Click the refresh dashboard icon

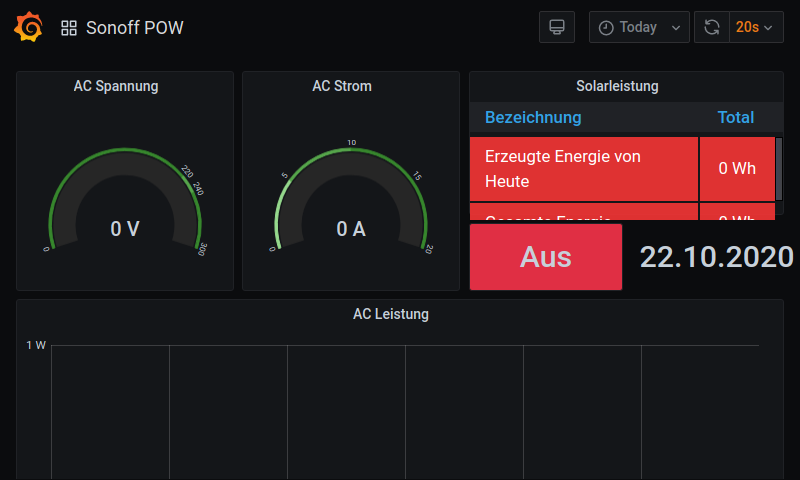click(x=712, y=27)
